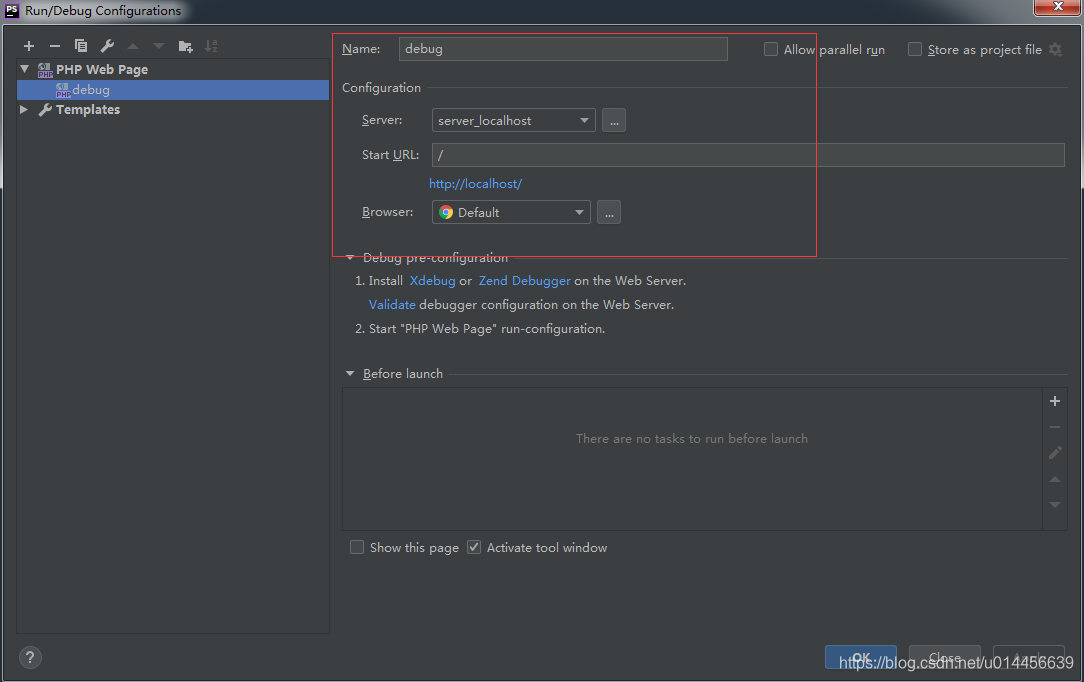The height and width of the screenshot is (682, 1084).
Task: Enable Store as project file
Action: pos(914,48)
